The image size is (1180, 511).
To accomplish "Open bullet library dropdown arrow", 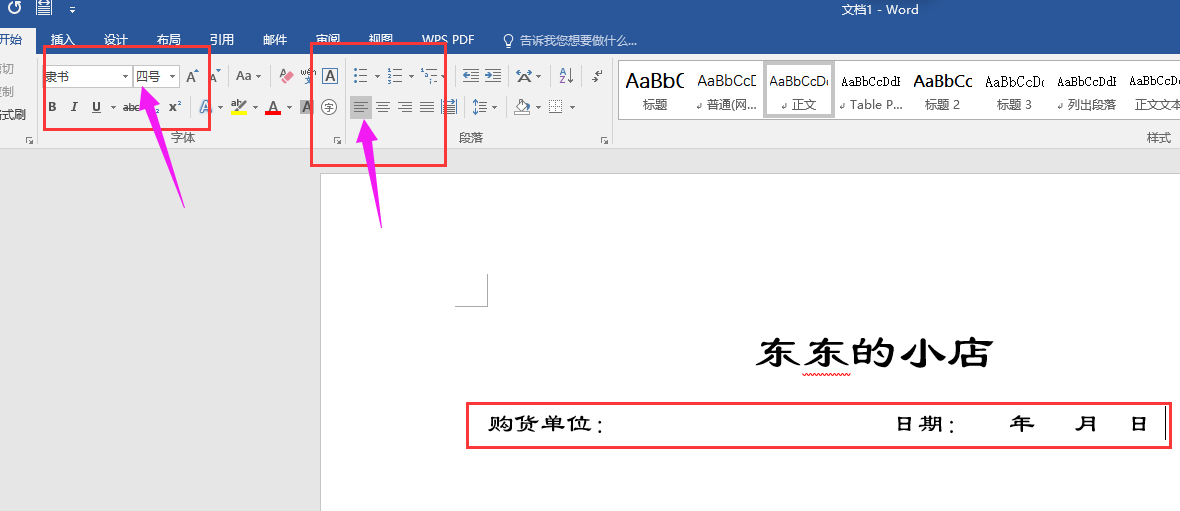I will tap(377, 76).
